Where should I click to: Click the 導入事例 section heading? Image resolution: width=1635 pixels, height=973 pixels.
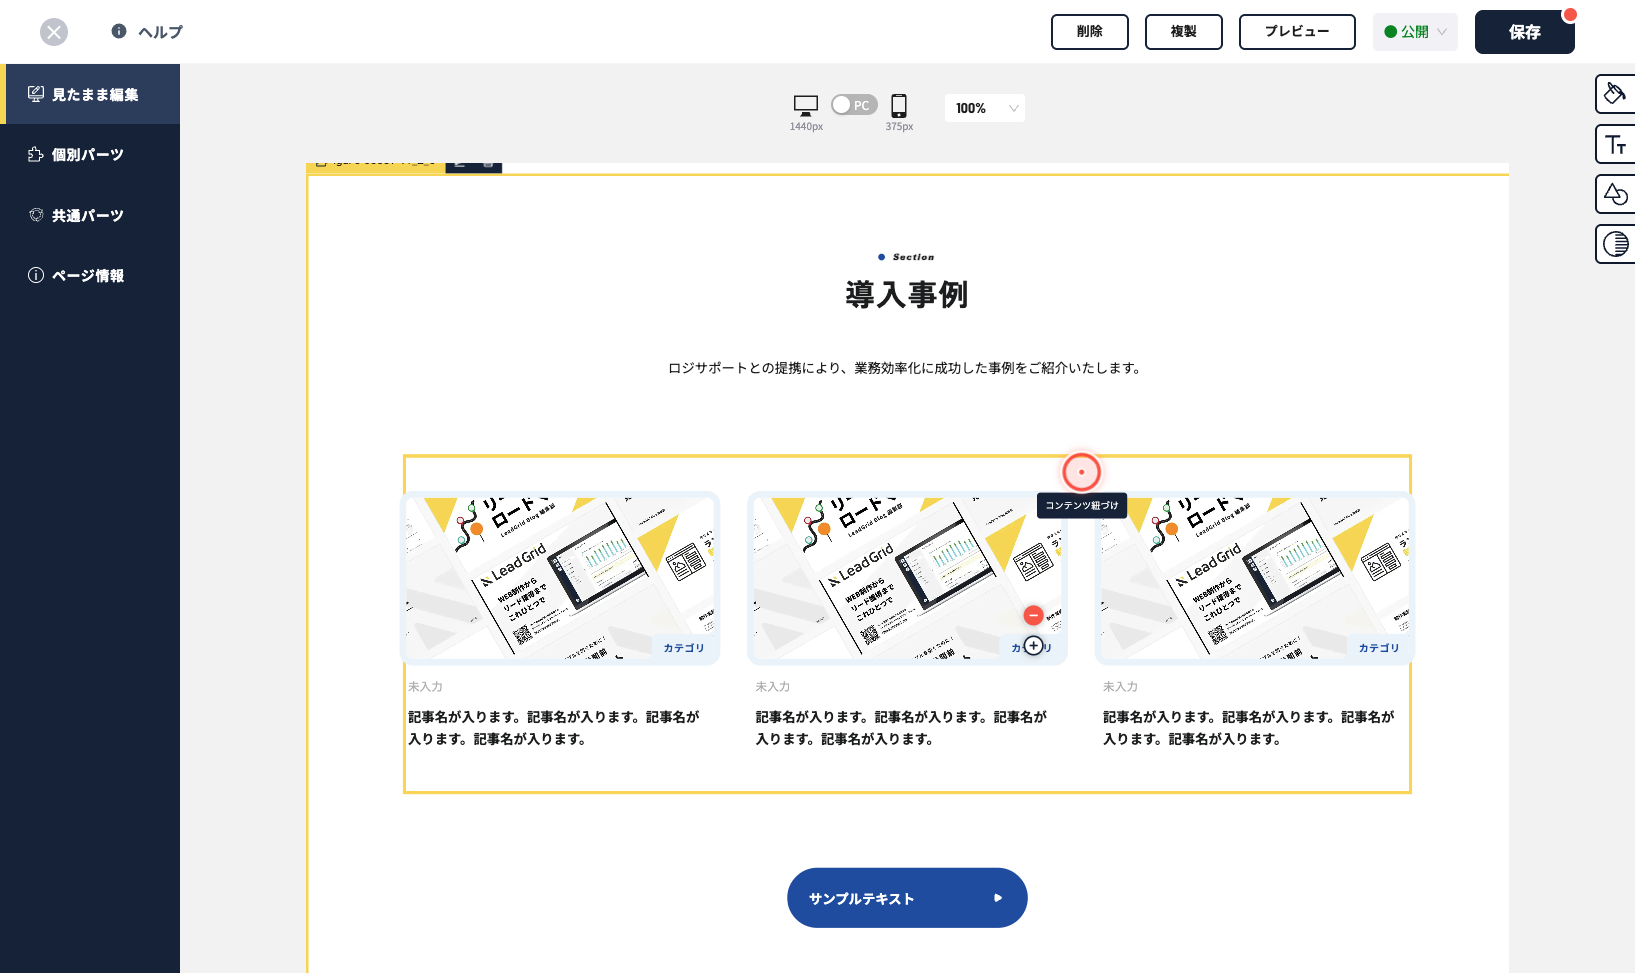[x=907, y=295]
